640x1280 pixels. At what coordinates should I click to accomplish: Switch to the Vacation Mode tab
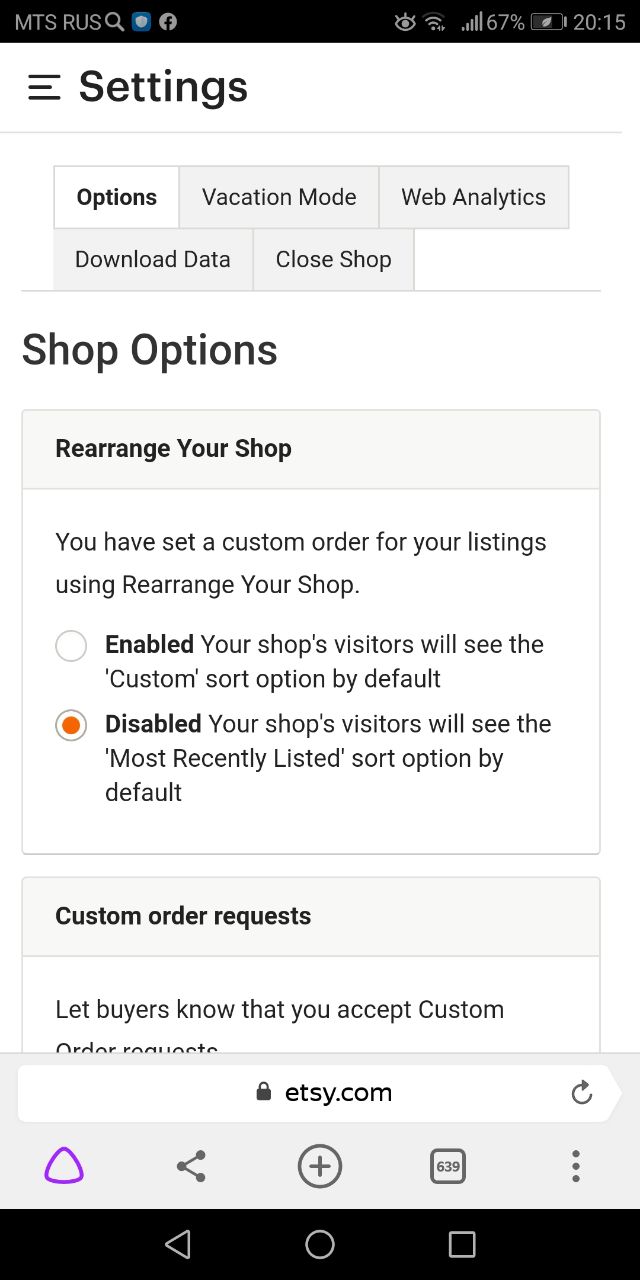click(x=279, y=197)
